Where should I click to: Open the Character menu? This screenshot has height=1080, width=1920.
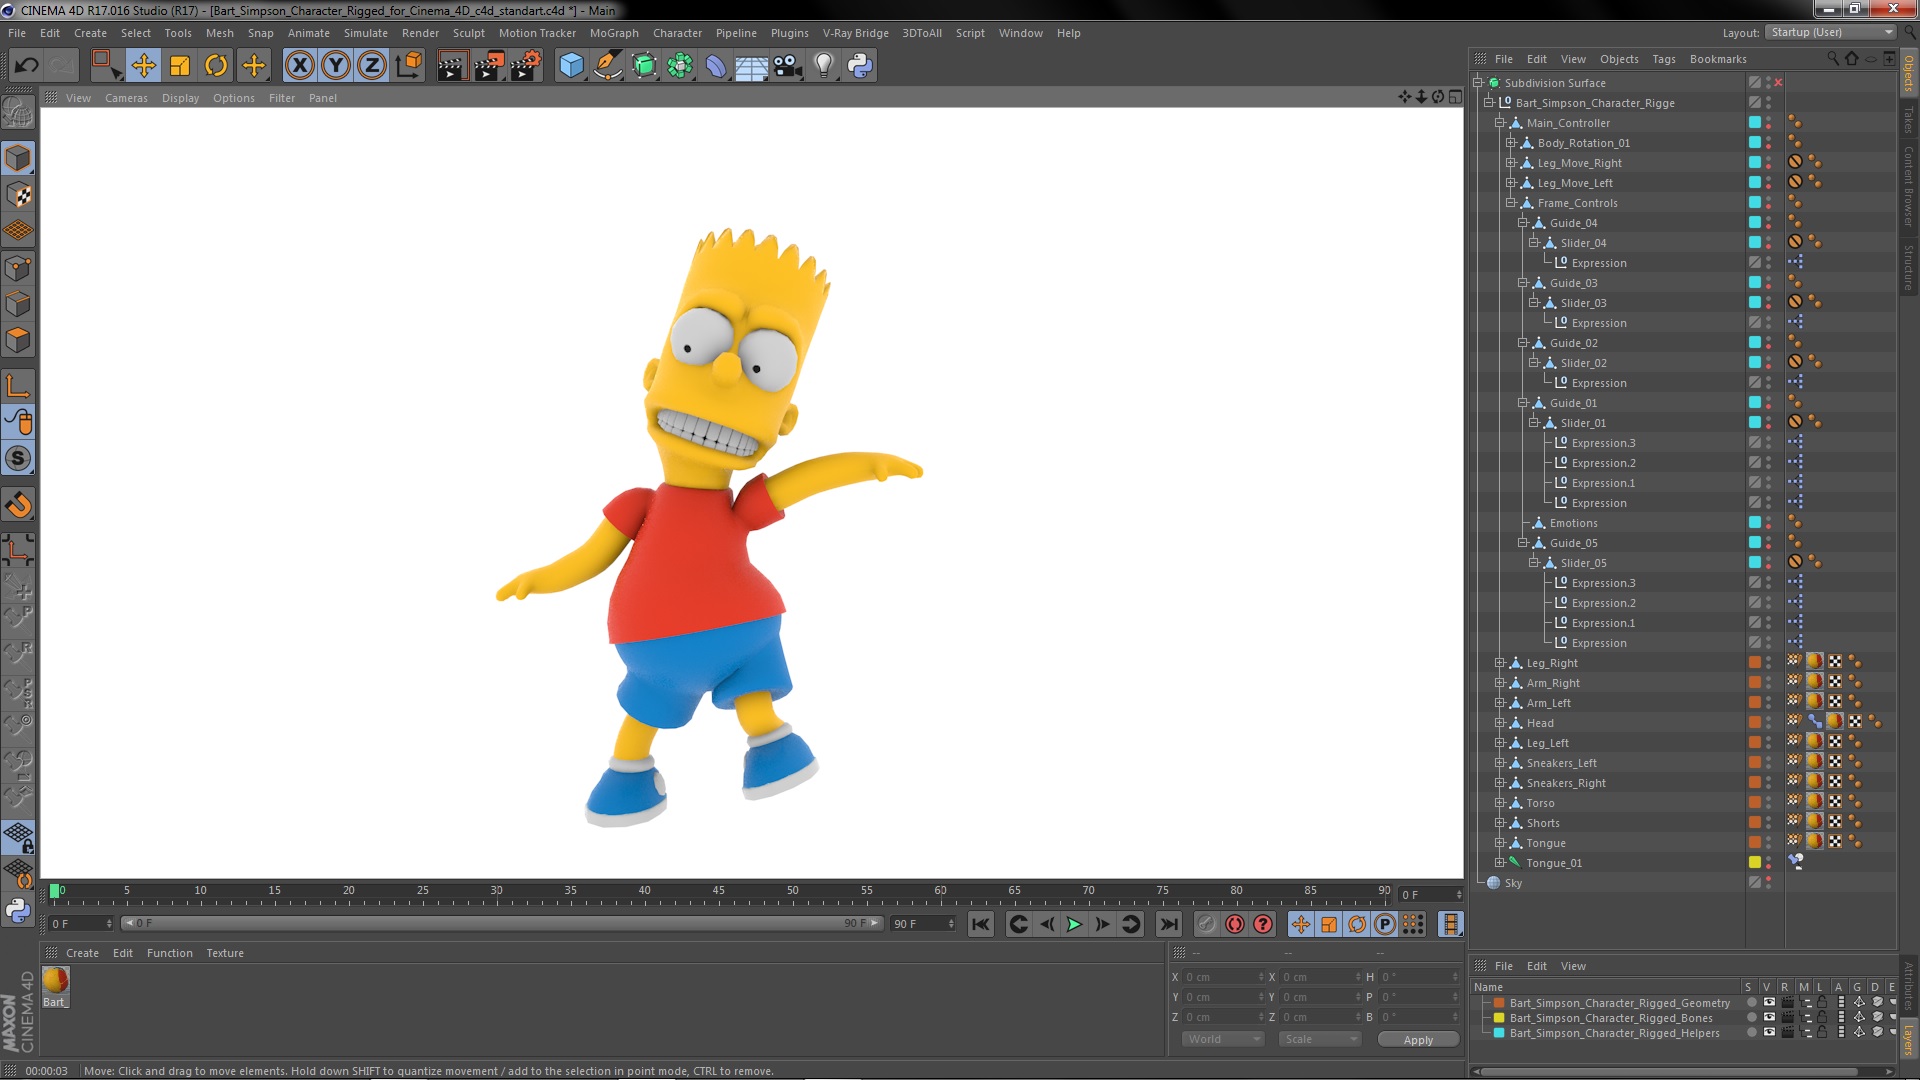tap(677, 33)
